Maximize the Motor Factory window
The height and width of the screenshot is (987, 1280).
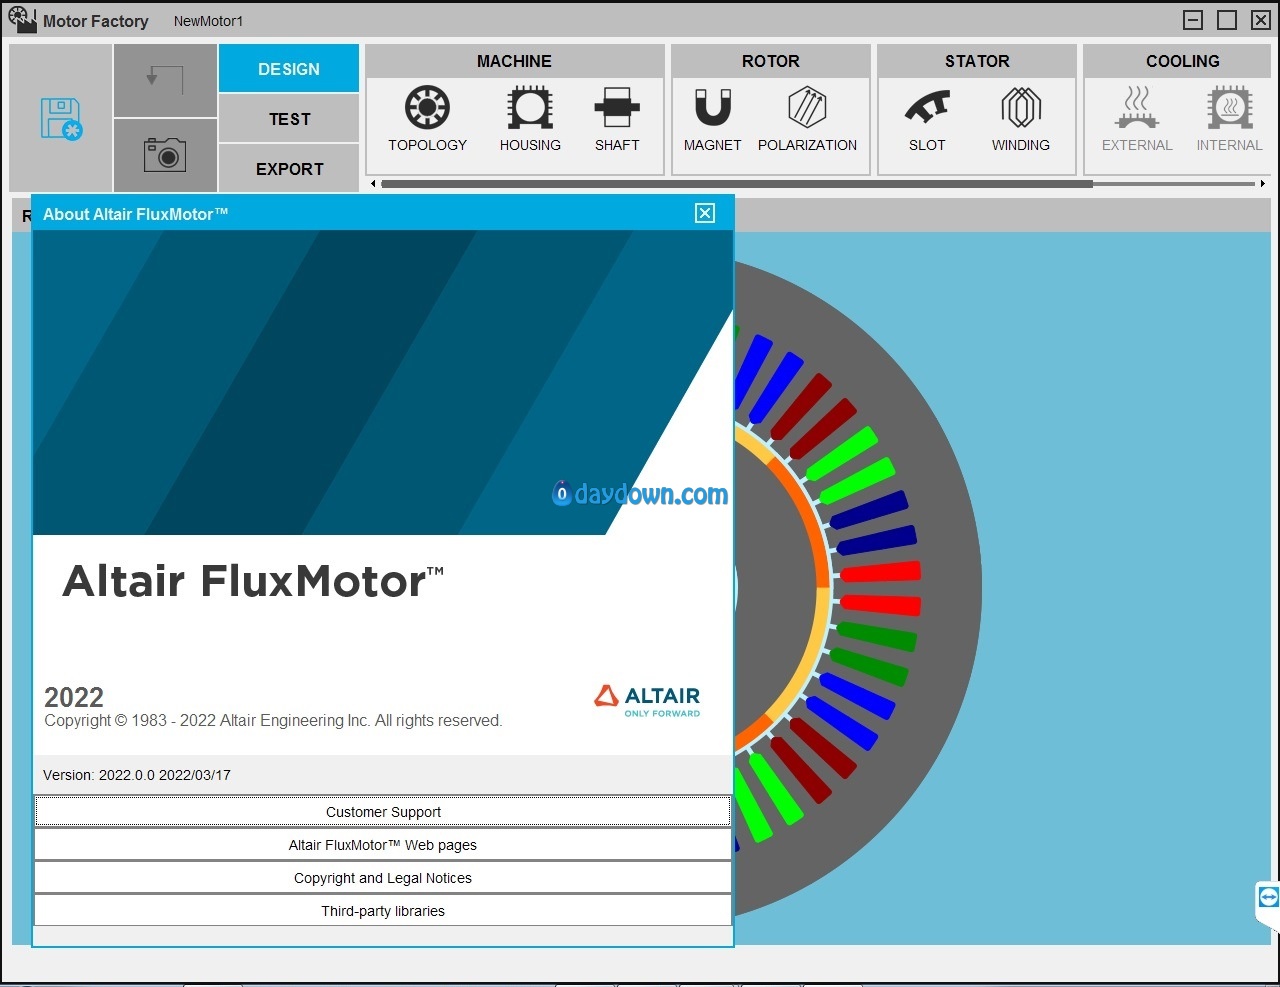(1227, 20)
